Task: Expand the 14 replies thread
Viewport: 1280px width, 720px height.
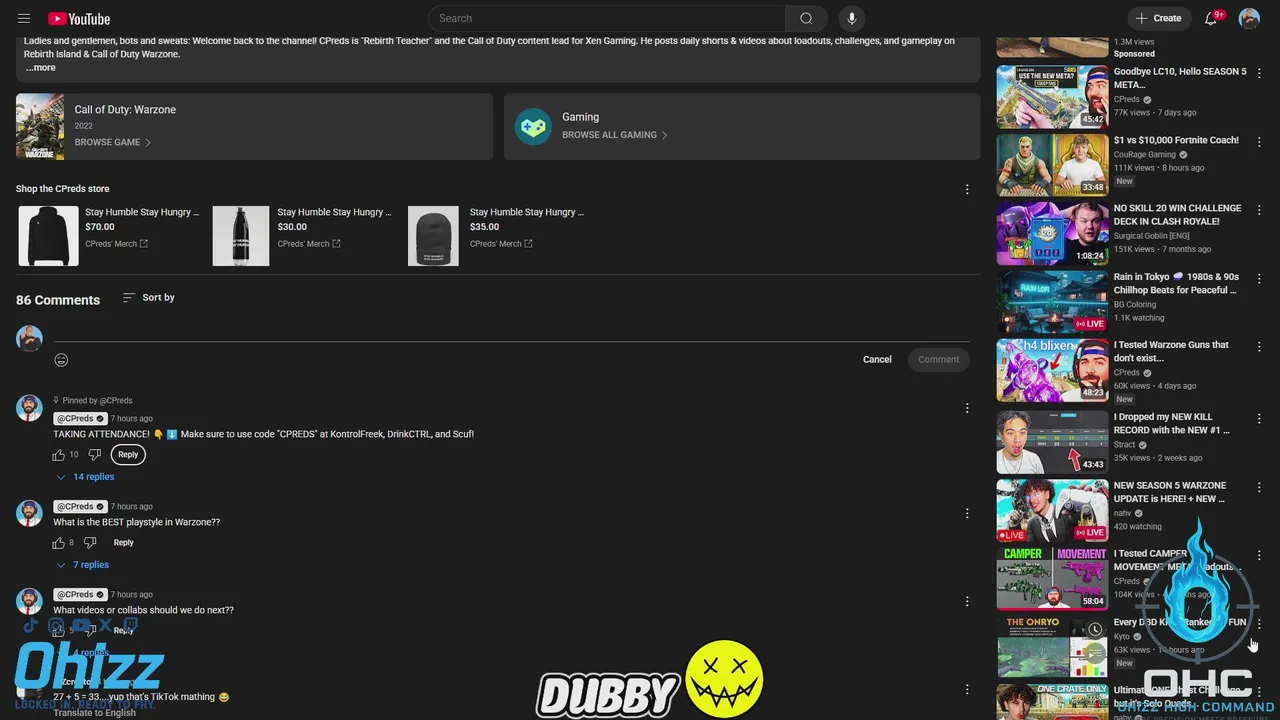Action: 85,477
